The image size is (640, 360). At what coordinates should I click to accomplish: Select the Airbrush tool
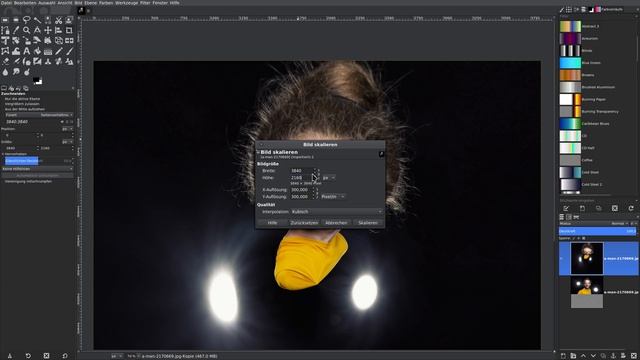click(x=16, y=61)
